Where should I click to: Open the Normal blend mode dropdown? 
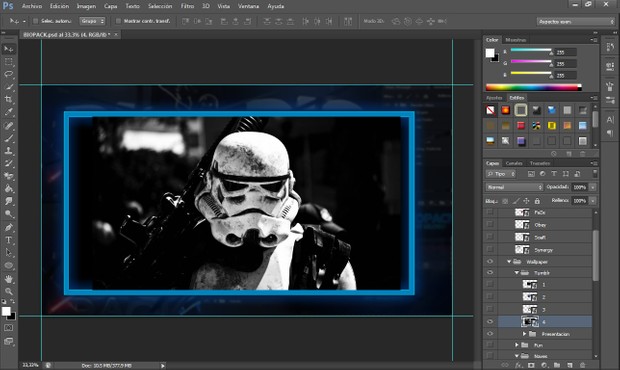(x=514, y=187)
